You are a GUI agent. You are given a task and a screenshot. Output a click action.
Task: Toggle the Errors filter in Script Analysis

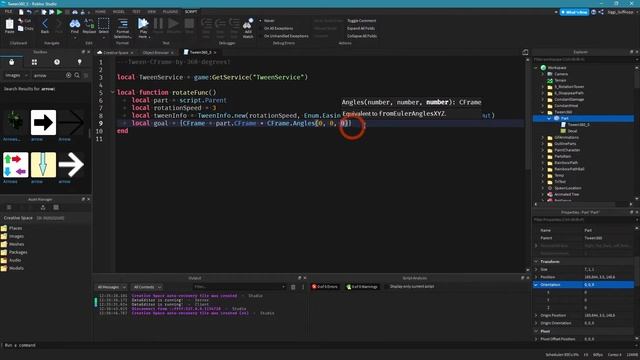[325, 287]
